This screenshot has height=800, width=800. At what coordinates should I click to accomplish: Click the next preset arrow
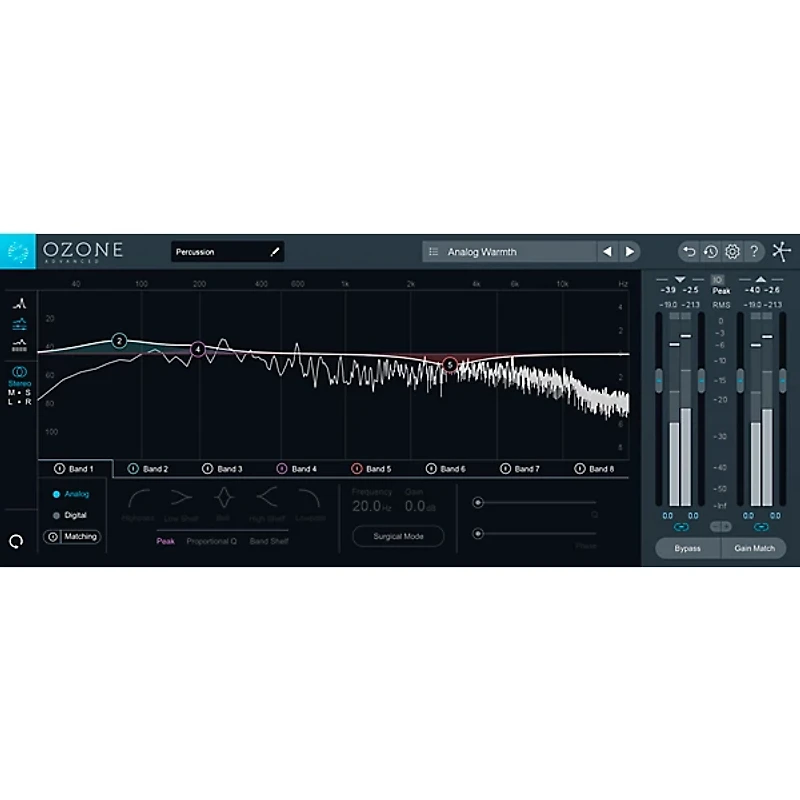[629, 251]
